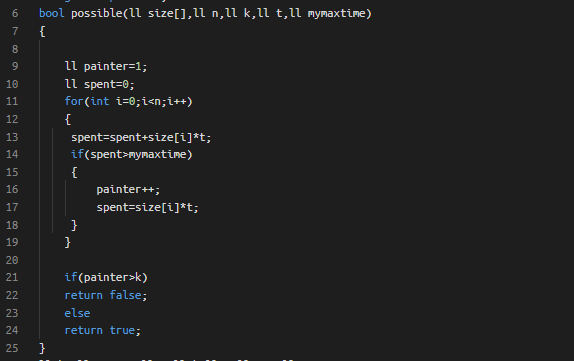This screenshot has height=361, width=574.
Task: Click the function name possible
Action: click(x=97, y=14)
